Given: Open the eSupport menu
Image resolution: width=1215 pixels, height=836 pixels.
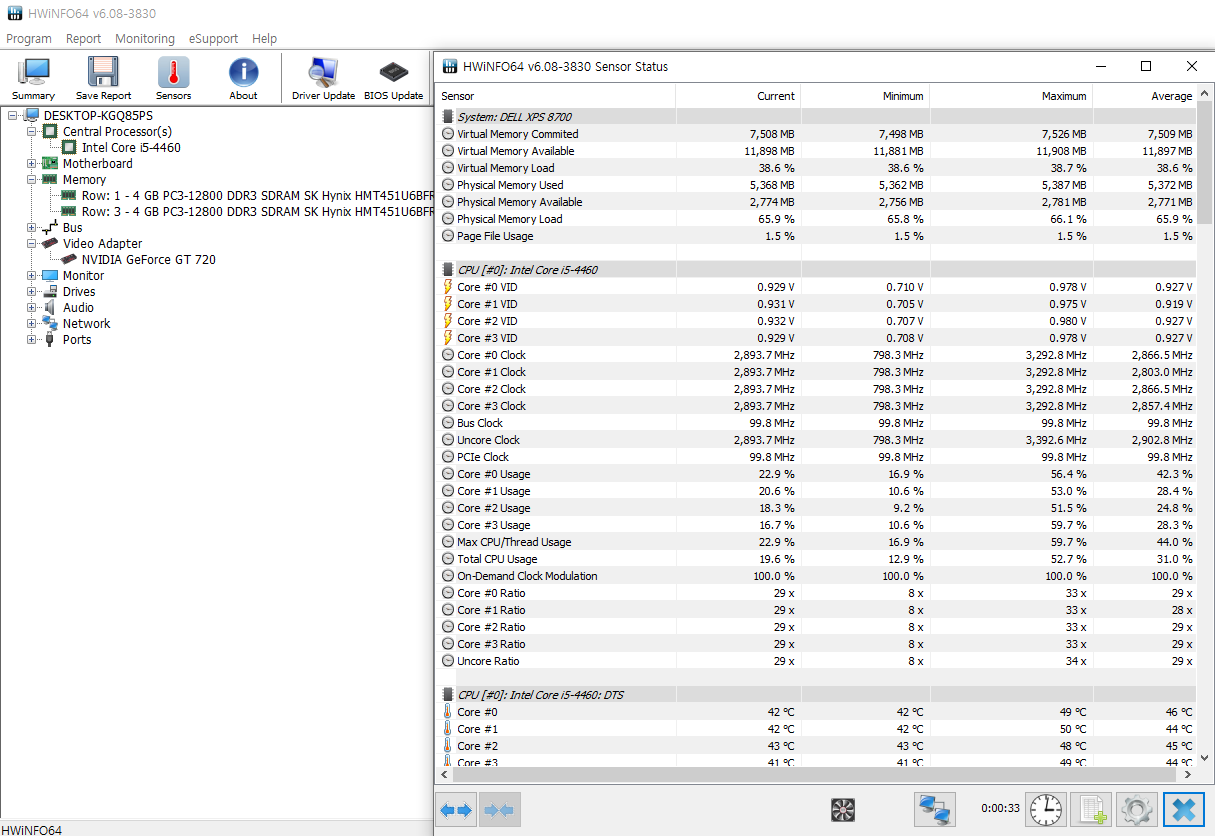Looking at the screenshot, I should [214, 39].
